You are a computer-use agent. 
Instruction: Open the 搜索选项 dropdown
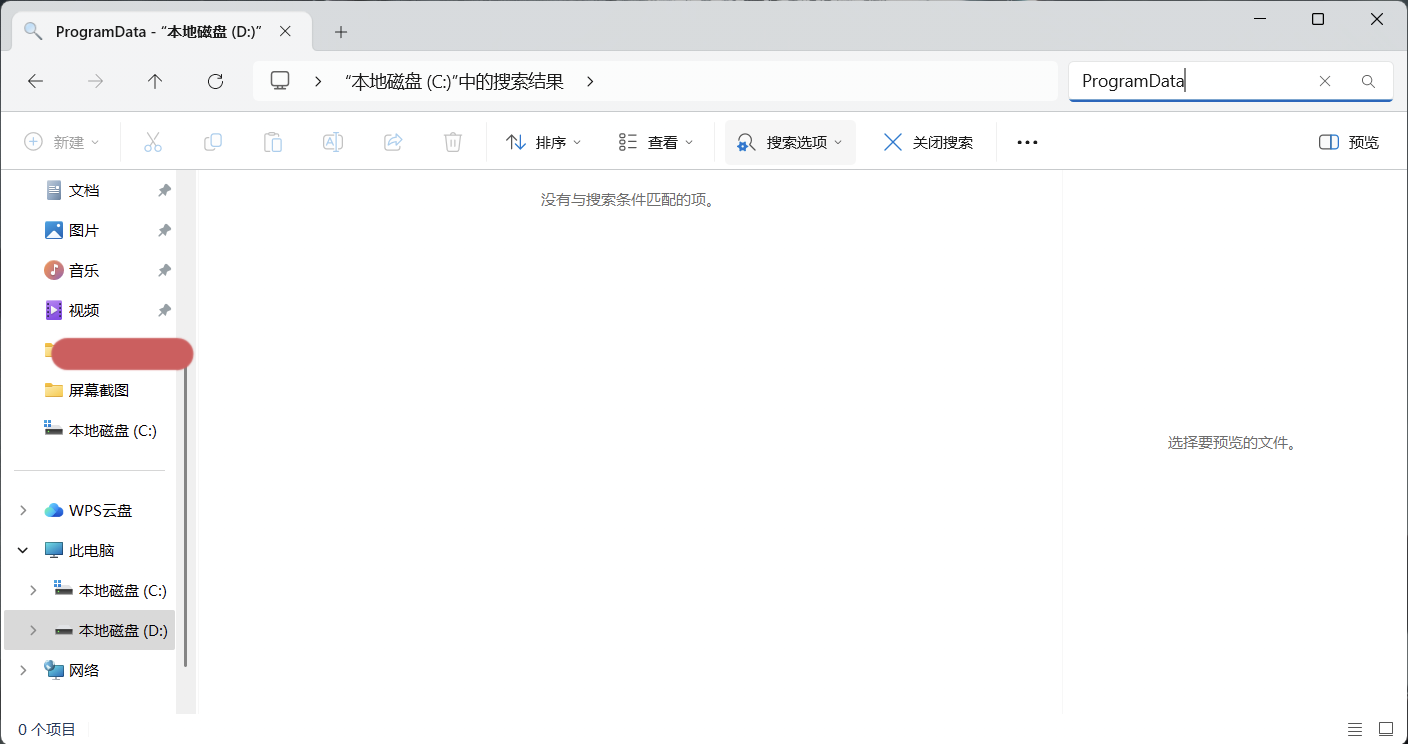click(790, 142)
